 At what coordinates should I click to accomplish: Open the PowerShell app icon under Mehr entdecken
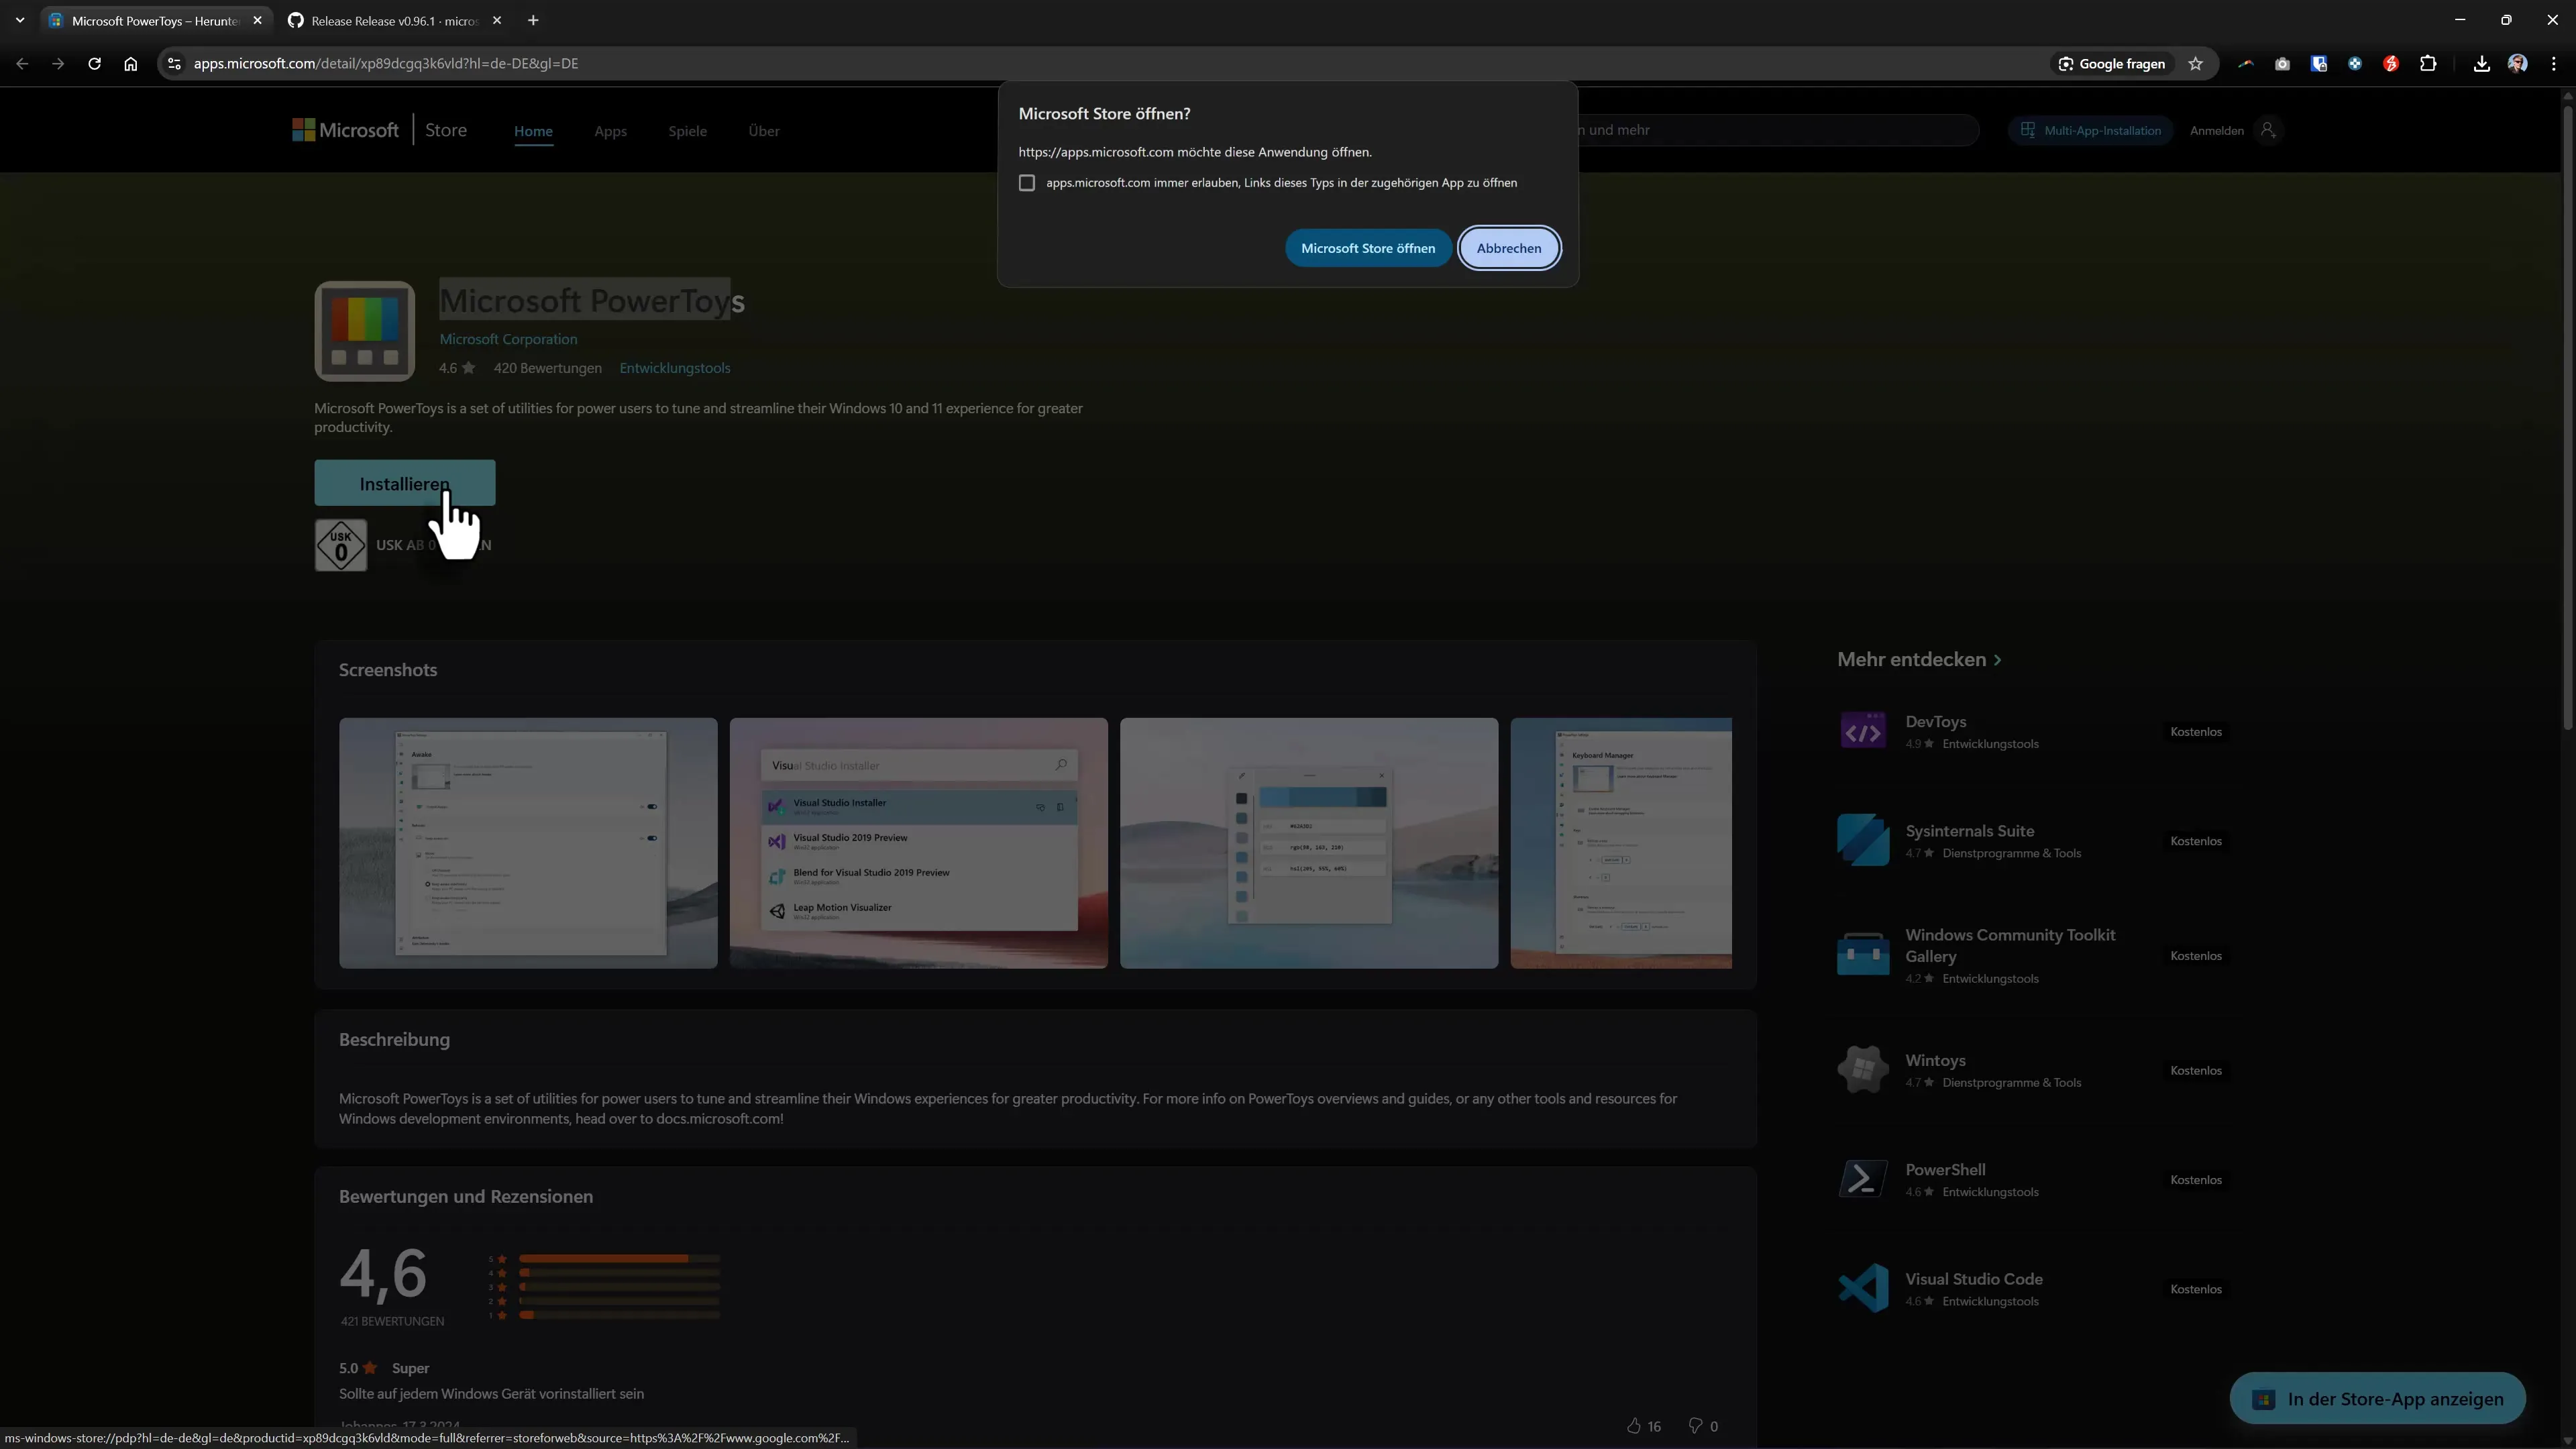(x=1863, y=1178)
